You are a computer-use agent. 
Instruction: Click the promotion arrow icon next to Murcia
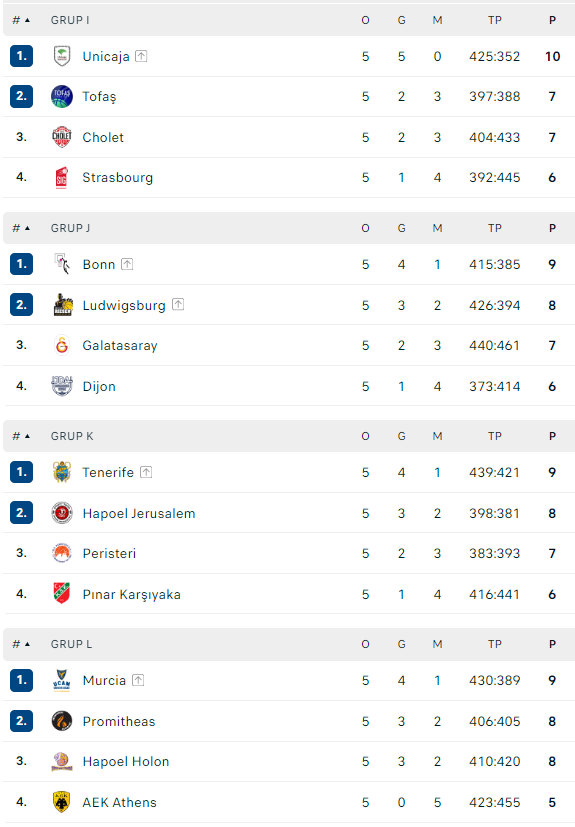point(138,680)
